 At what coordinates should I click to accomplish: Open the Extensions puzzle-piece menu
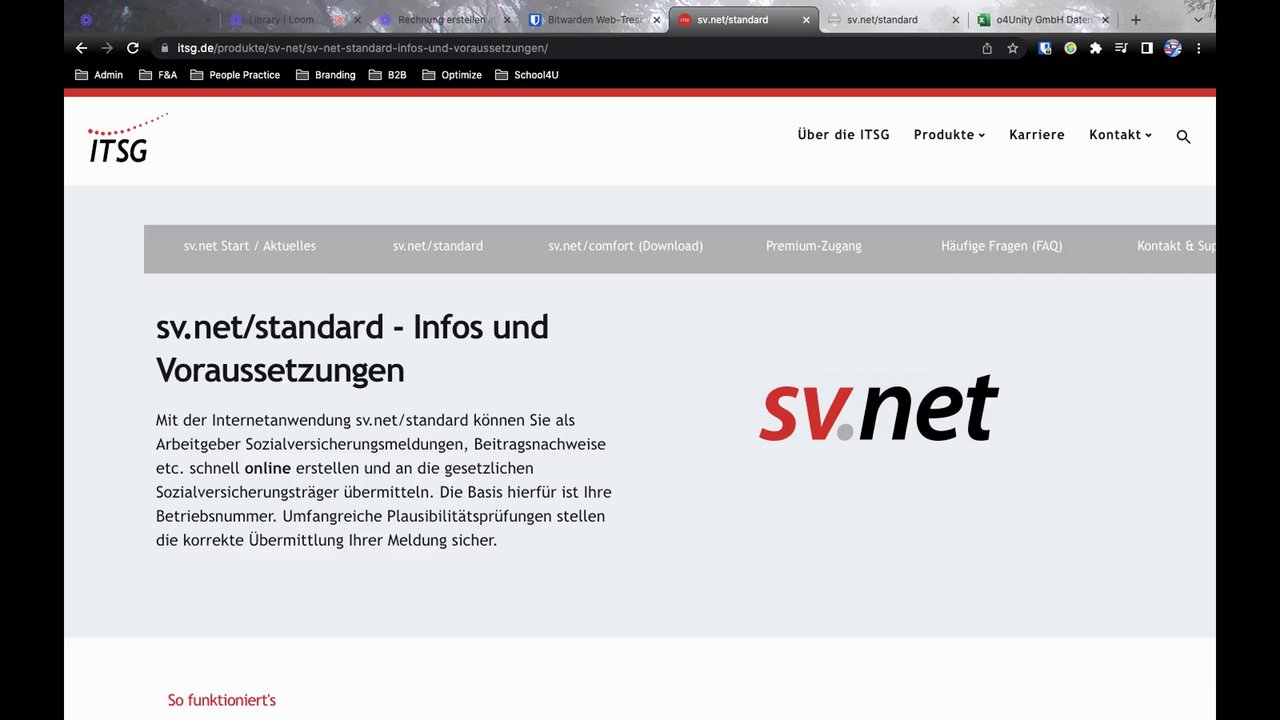coord(1096,48)
